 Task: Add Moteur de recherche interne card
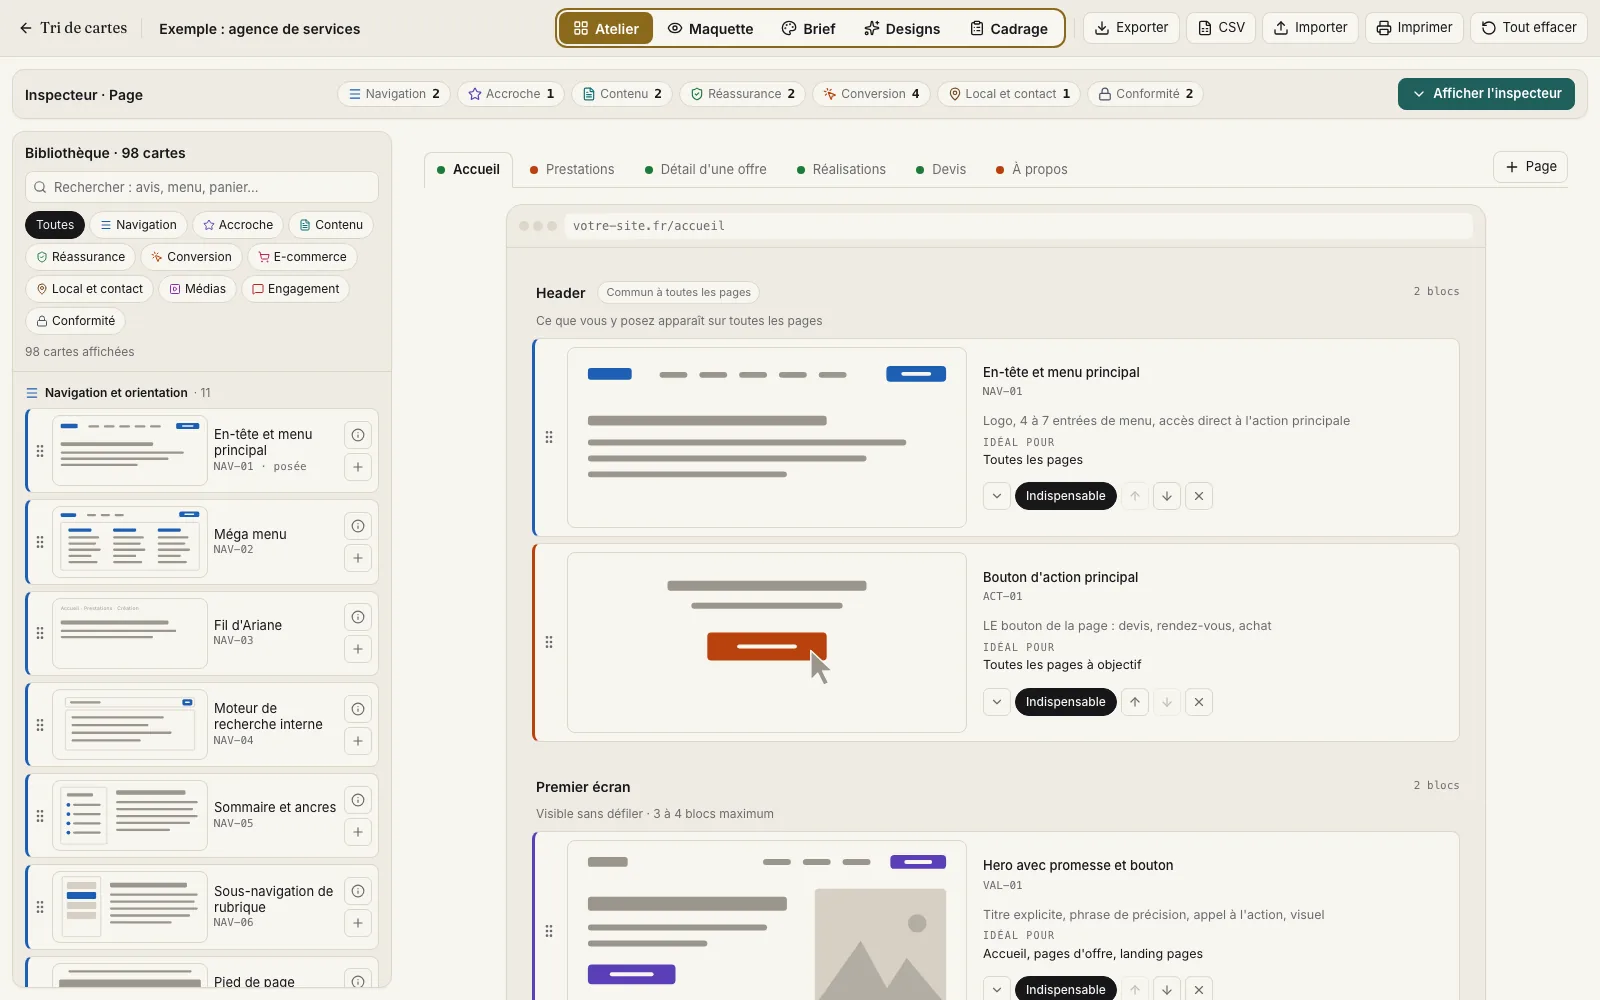tap(358, 741)
